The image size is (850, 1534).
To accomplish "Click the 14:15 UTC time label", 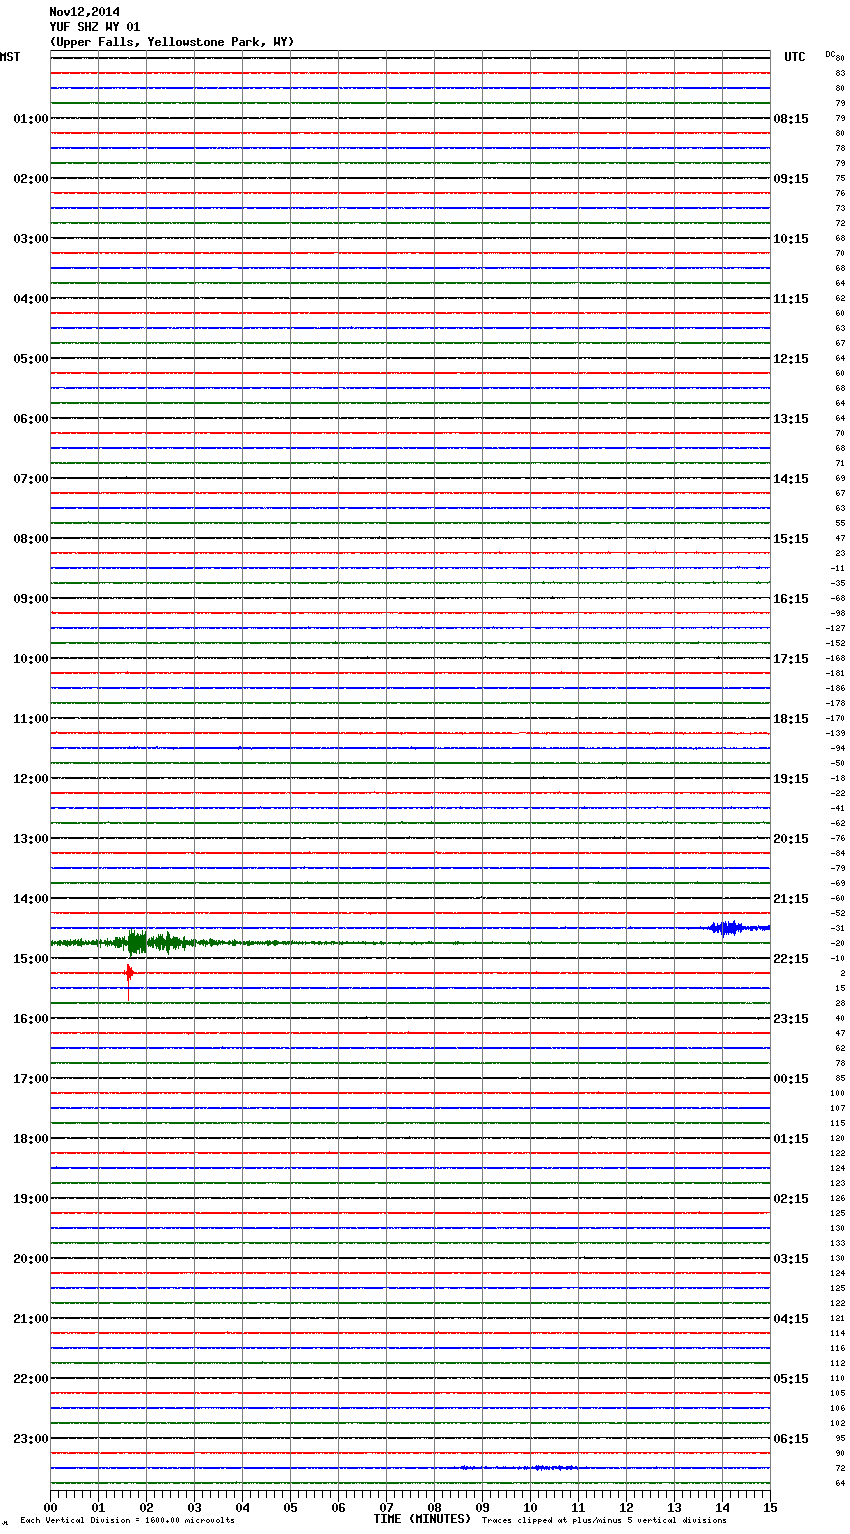I will tap(791, 479).
